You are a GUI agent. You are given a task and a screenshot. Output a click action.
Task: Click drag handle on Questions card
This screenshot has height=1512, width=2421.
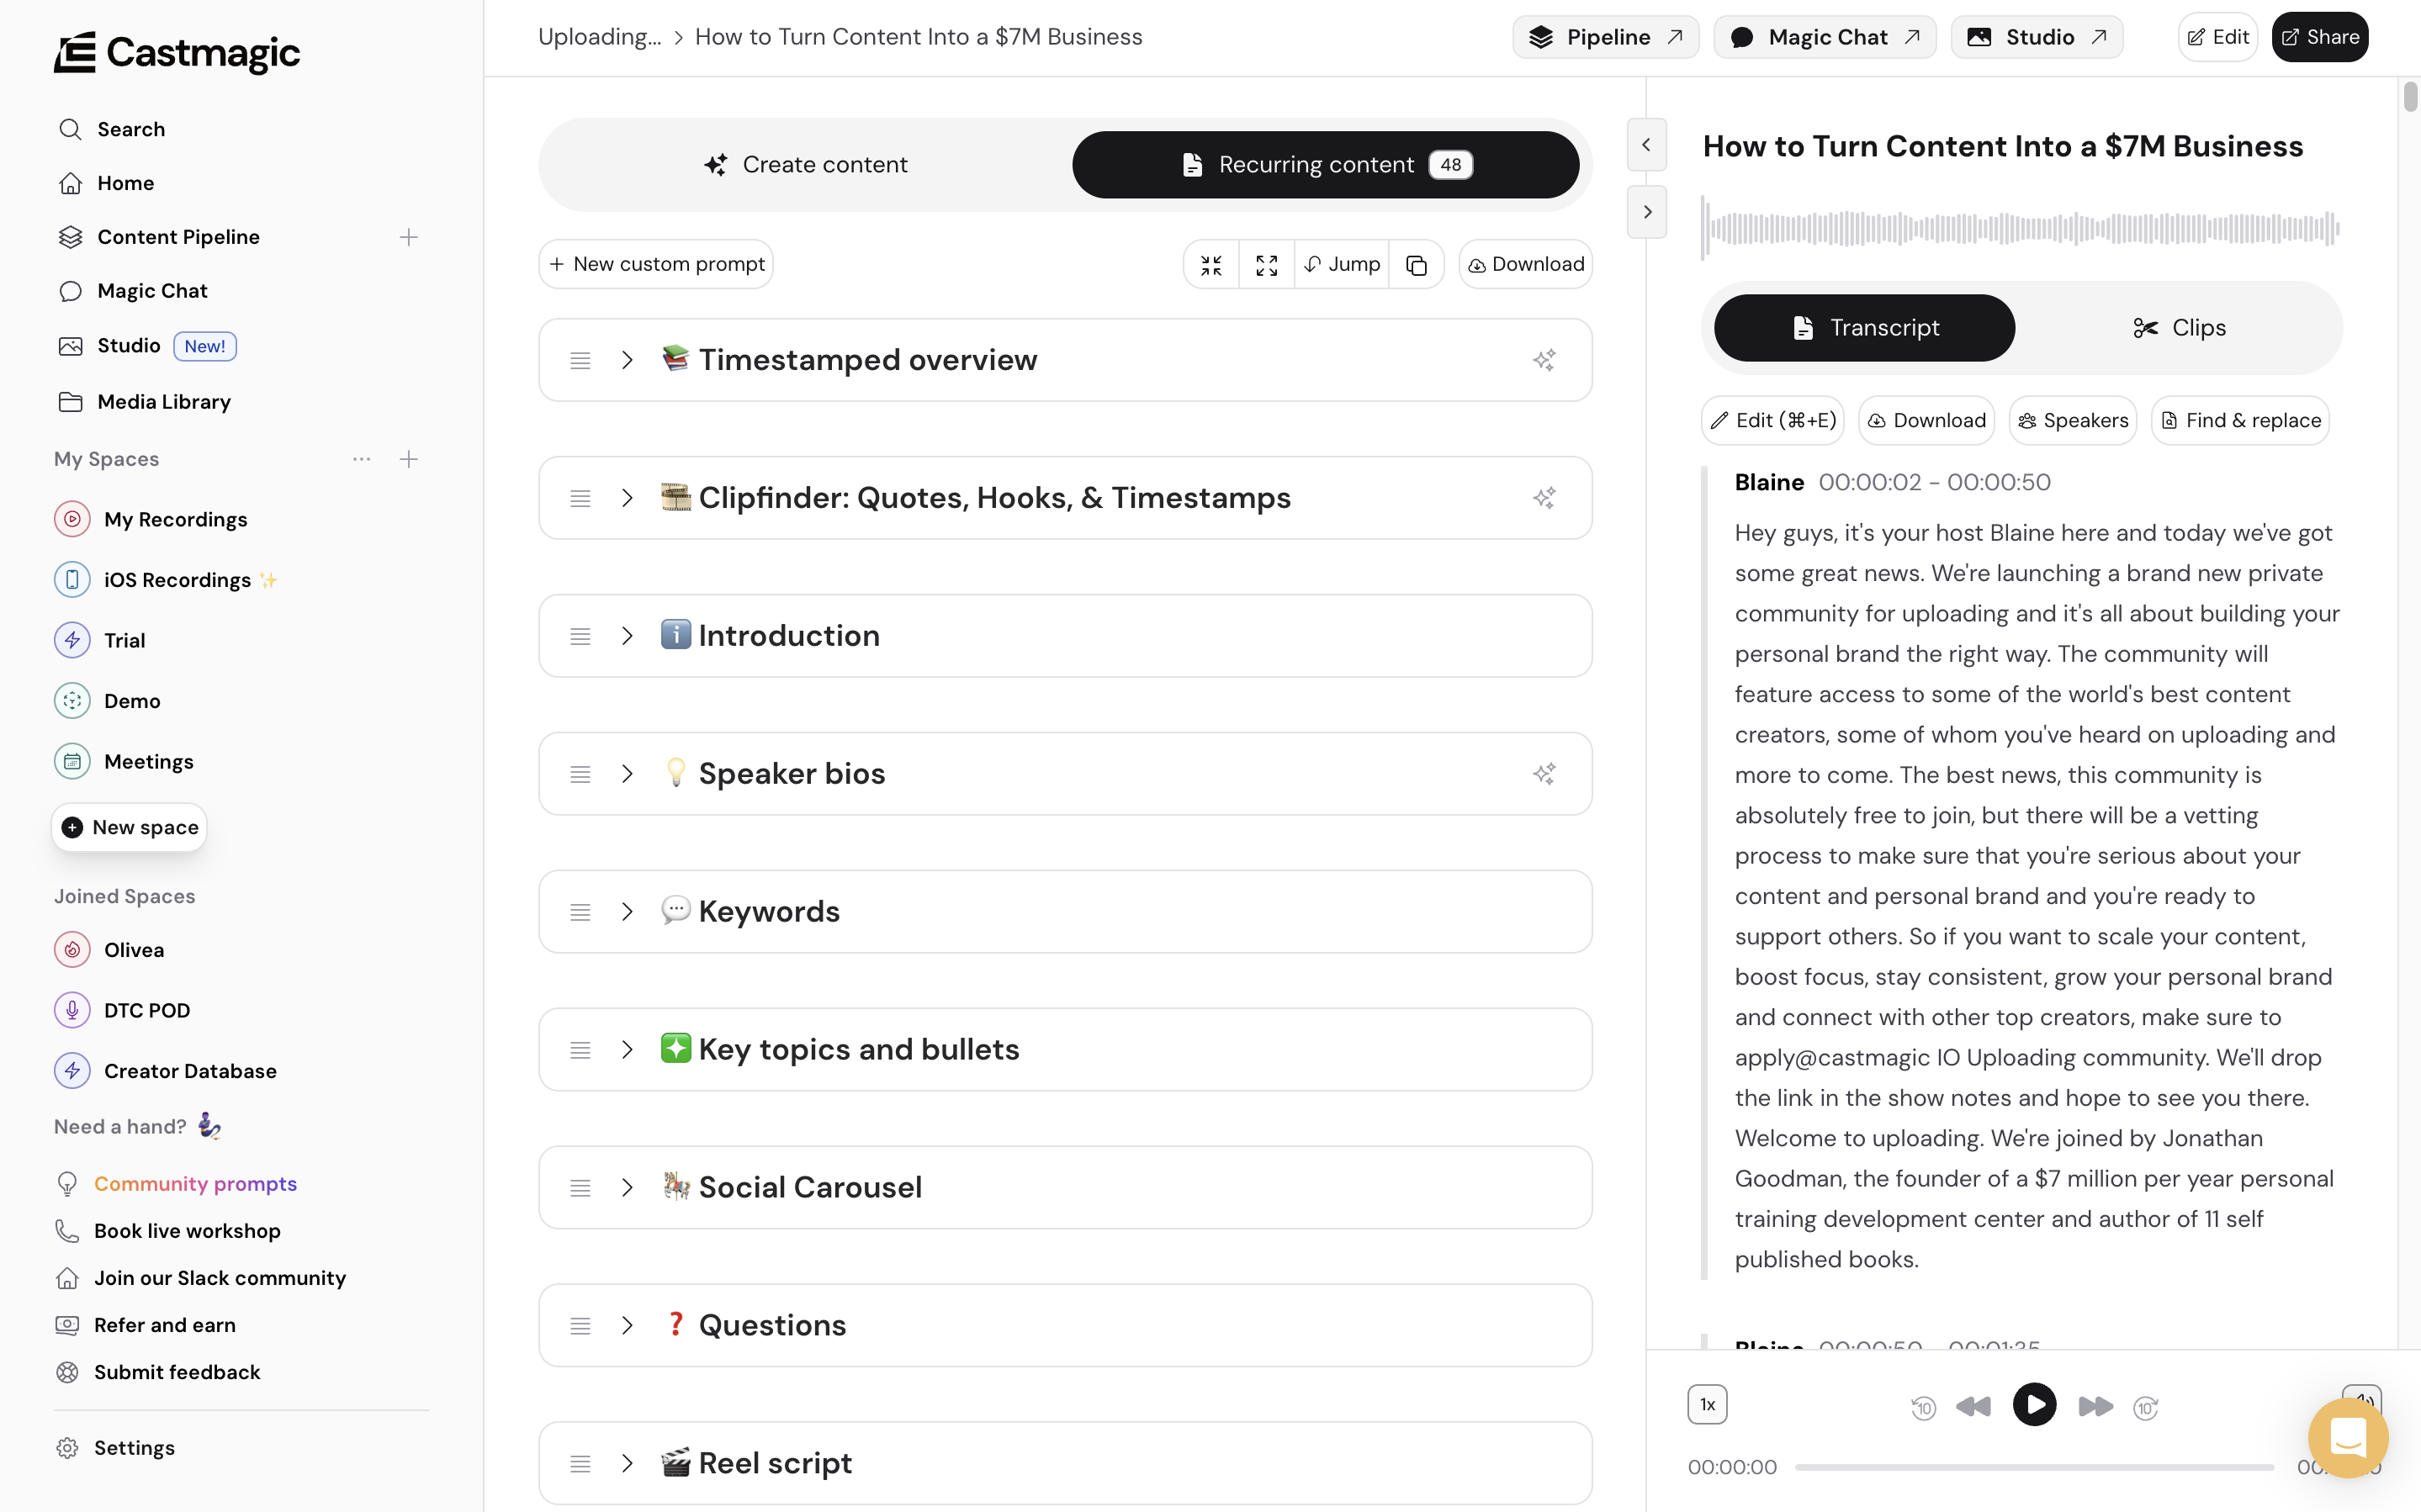pyautogui.click(x=580, y=1326)
